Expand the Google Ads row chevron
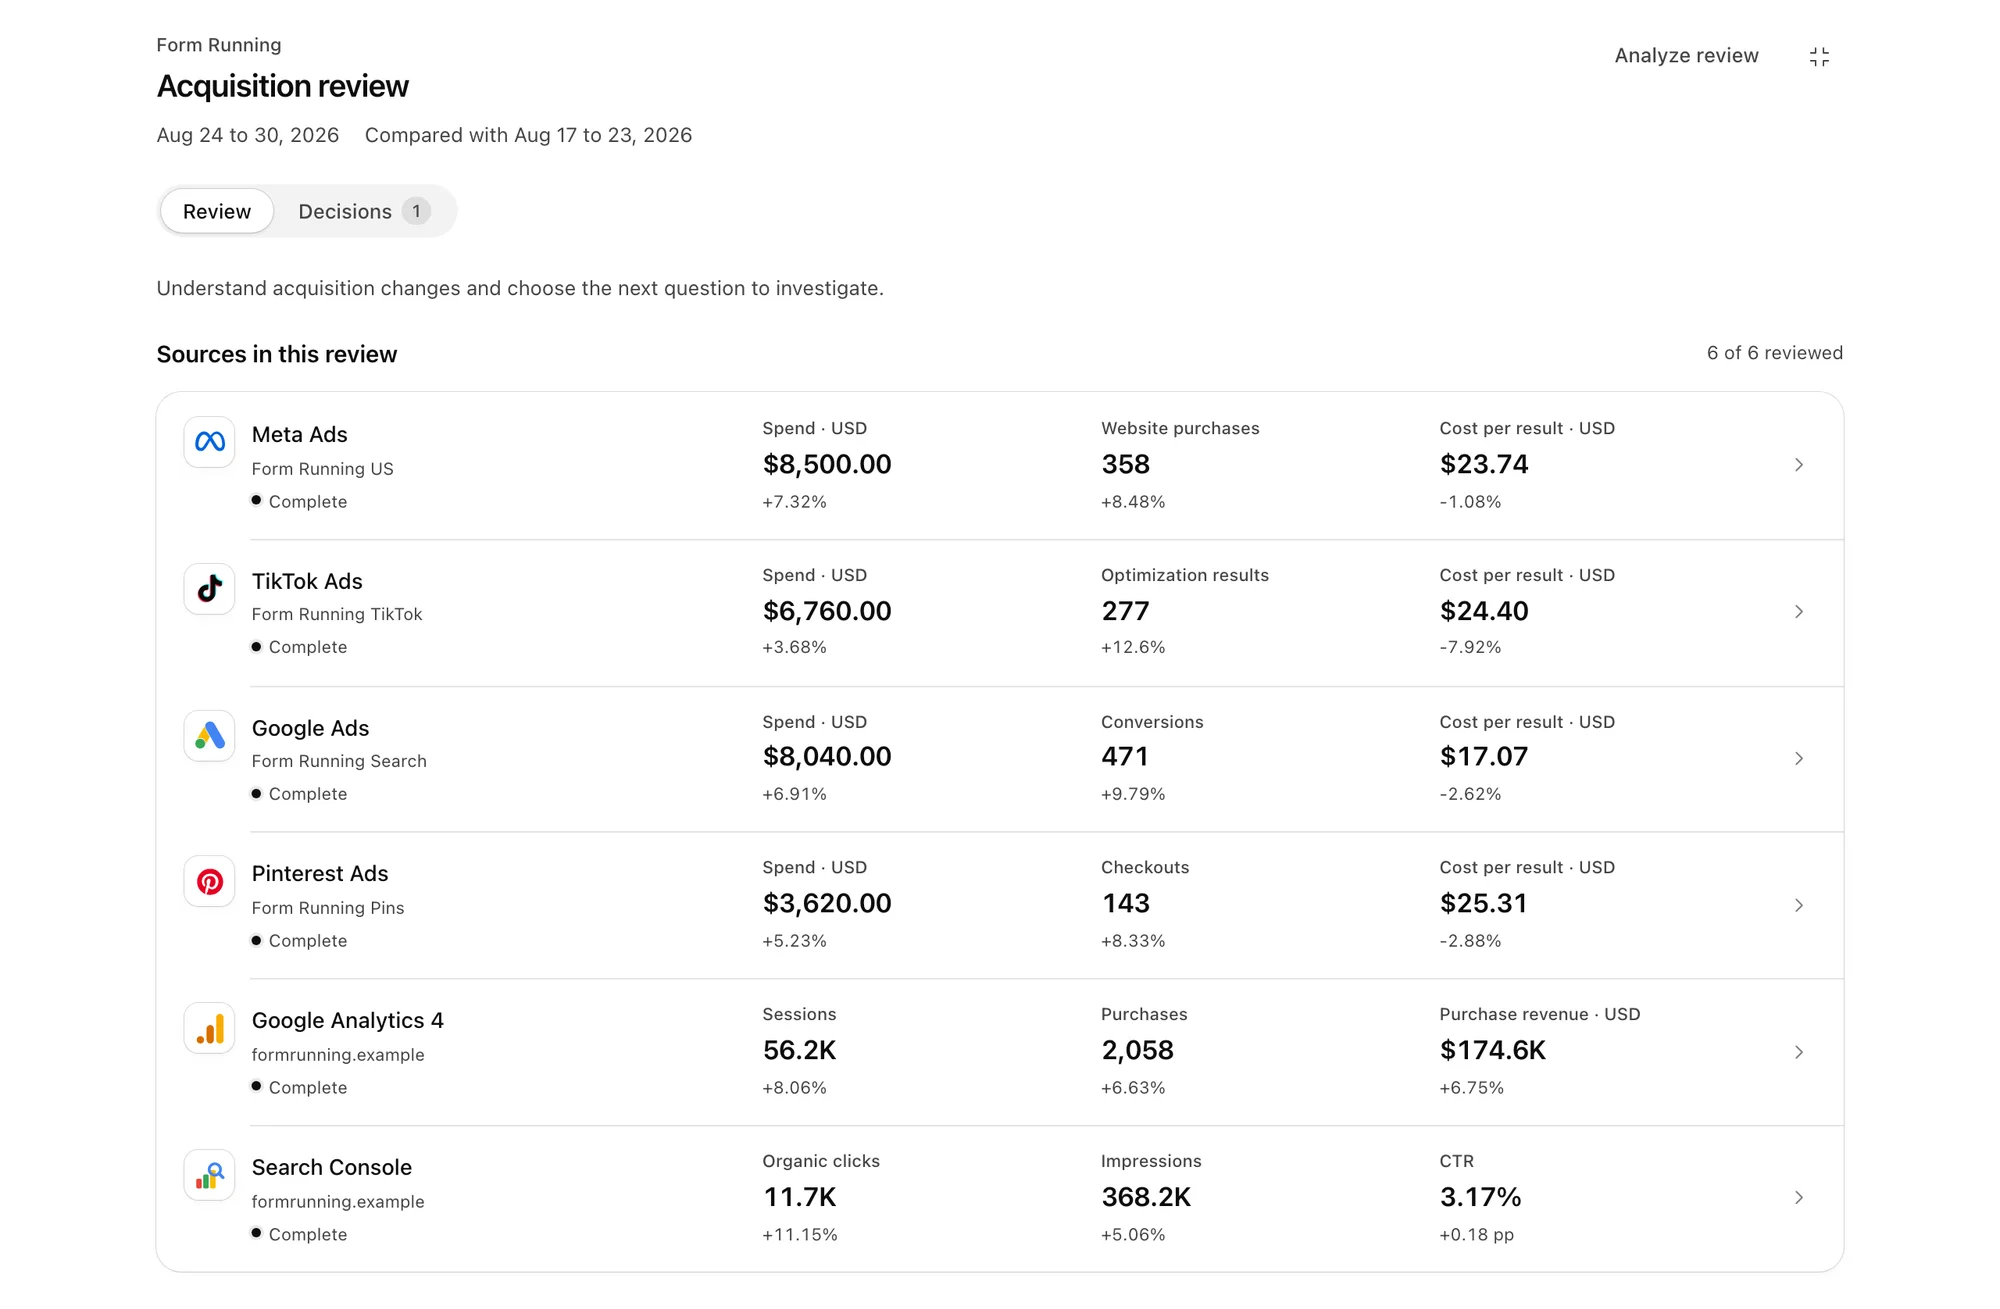The width and height of the screenshot is (2000, 1309). [x=1798, y=759]
